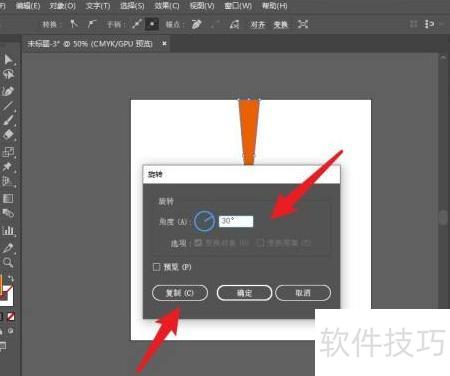The width and height of the screenshot is (450, 376).
Task: Select the Line Segment tool
Action: [8, 106]
